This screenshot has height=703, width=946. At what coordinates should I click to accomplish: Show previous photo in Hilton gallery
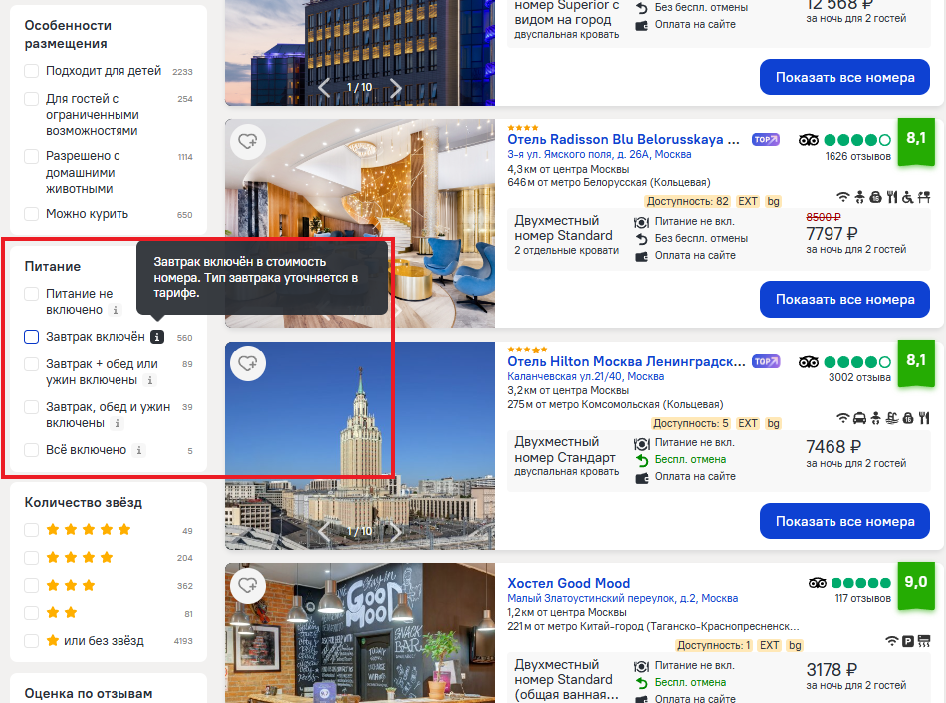click(x=324, y=531)
